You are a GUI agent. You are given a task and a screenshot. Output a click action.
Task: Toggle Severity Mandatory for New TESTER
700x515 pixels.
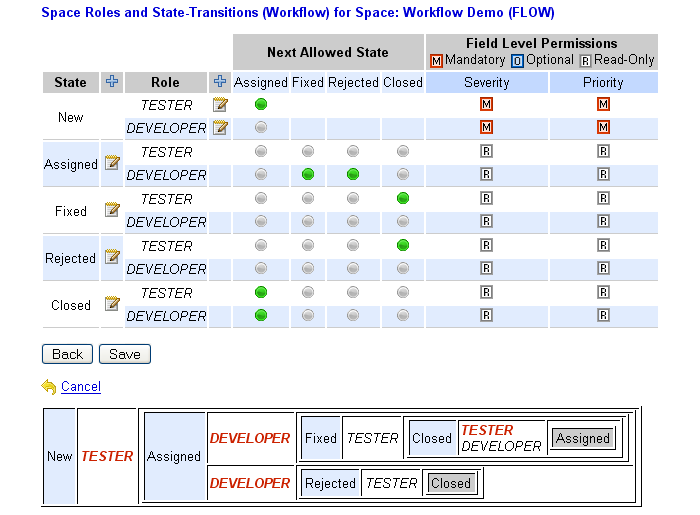[486, 104]
